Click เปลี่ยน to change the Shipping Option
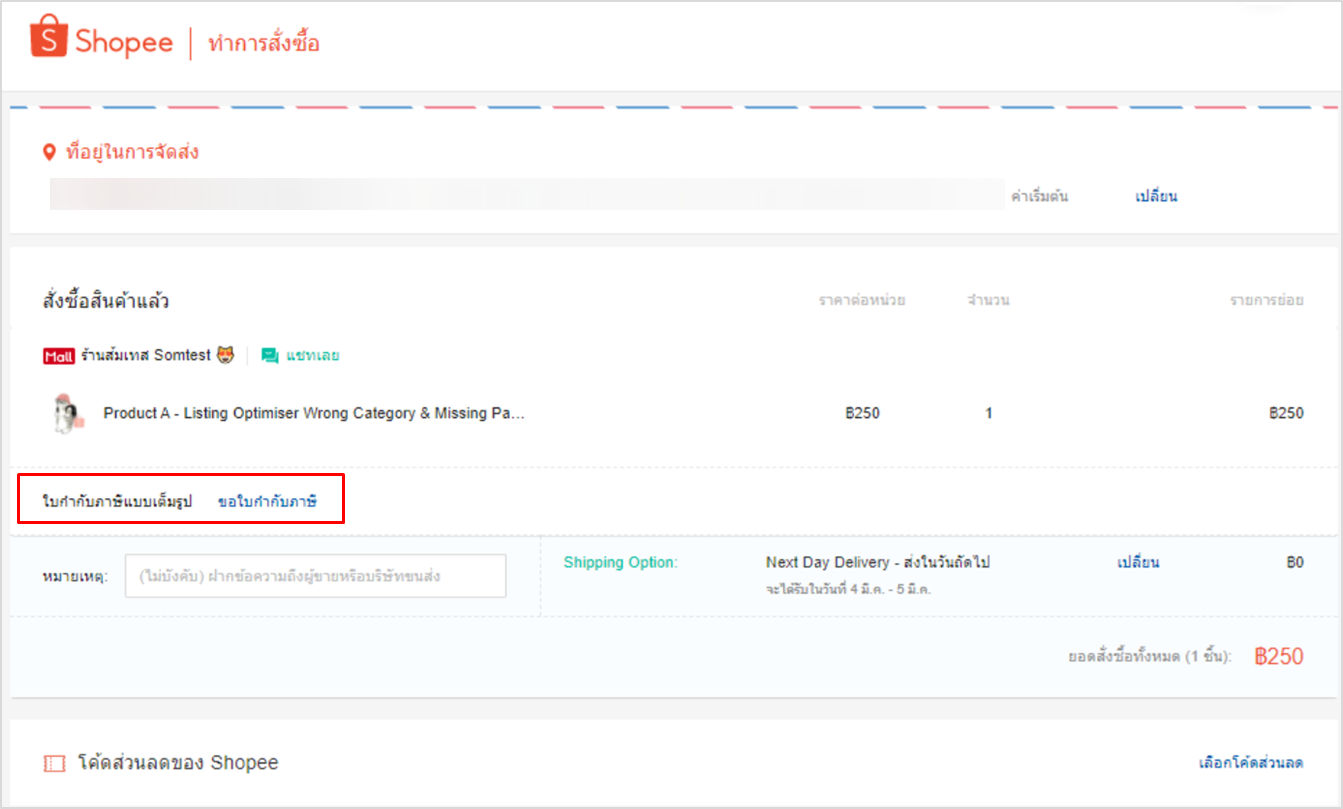Image resolution: width=1343 pixels, height=809 pixels. coord(1138,562)
